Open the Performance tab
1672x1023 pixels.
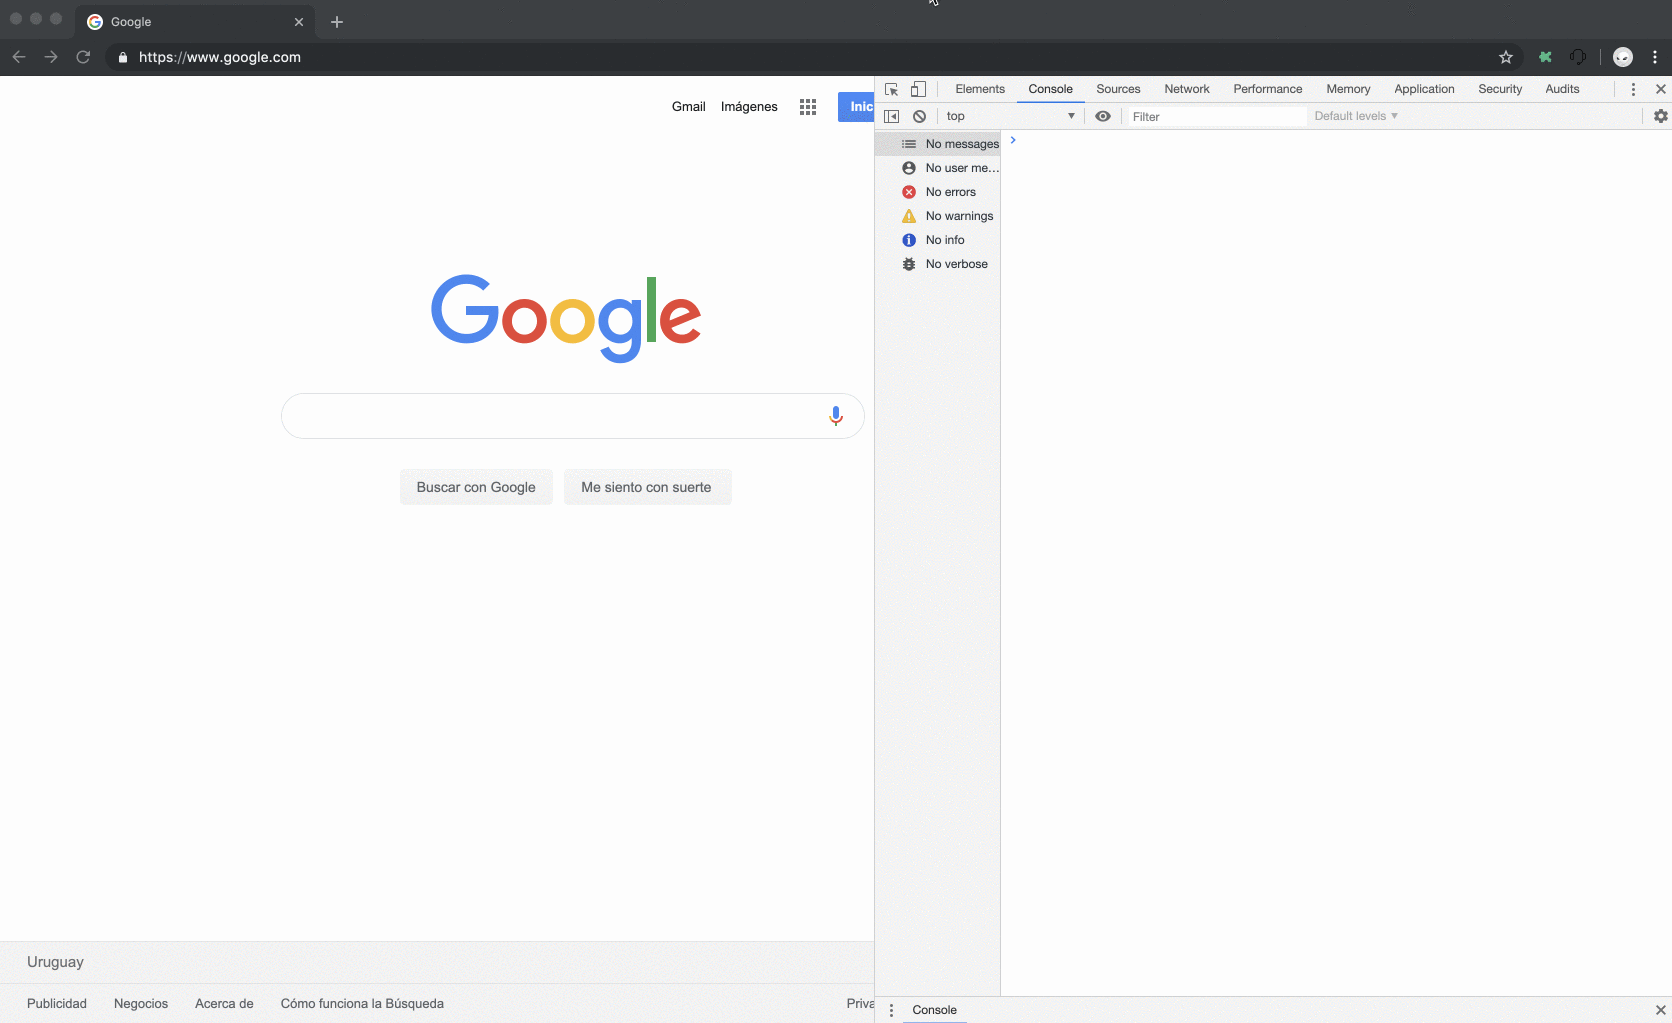click(1268, 89)
